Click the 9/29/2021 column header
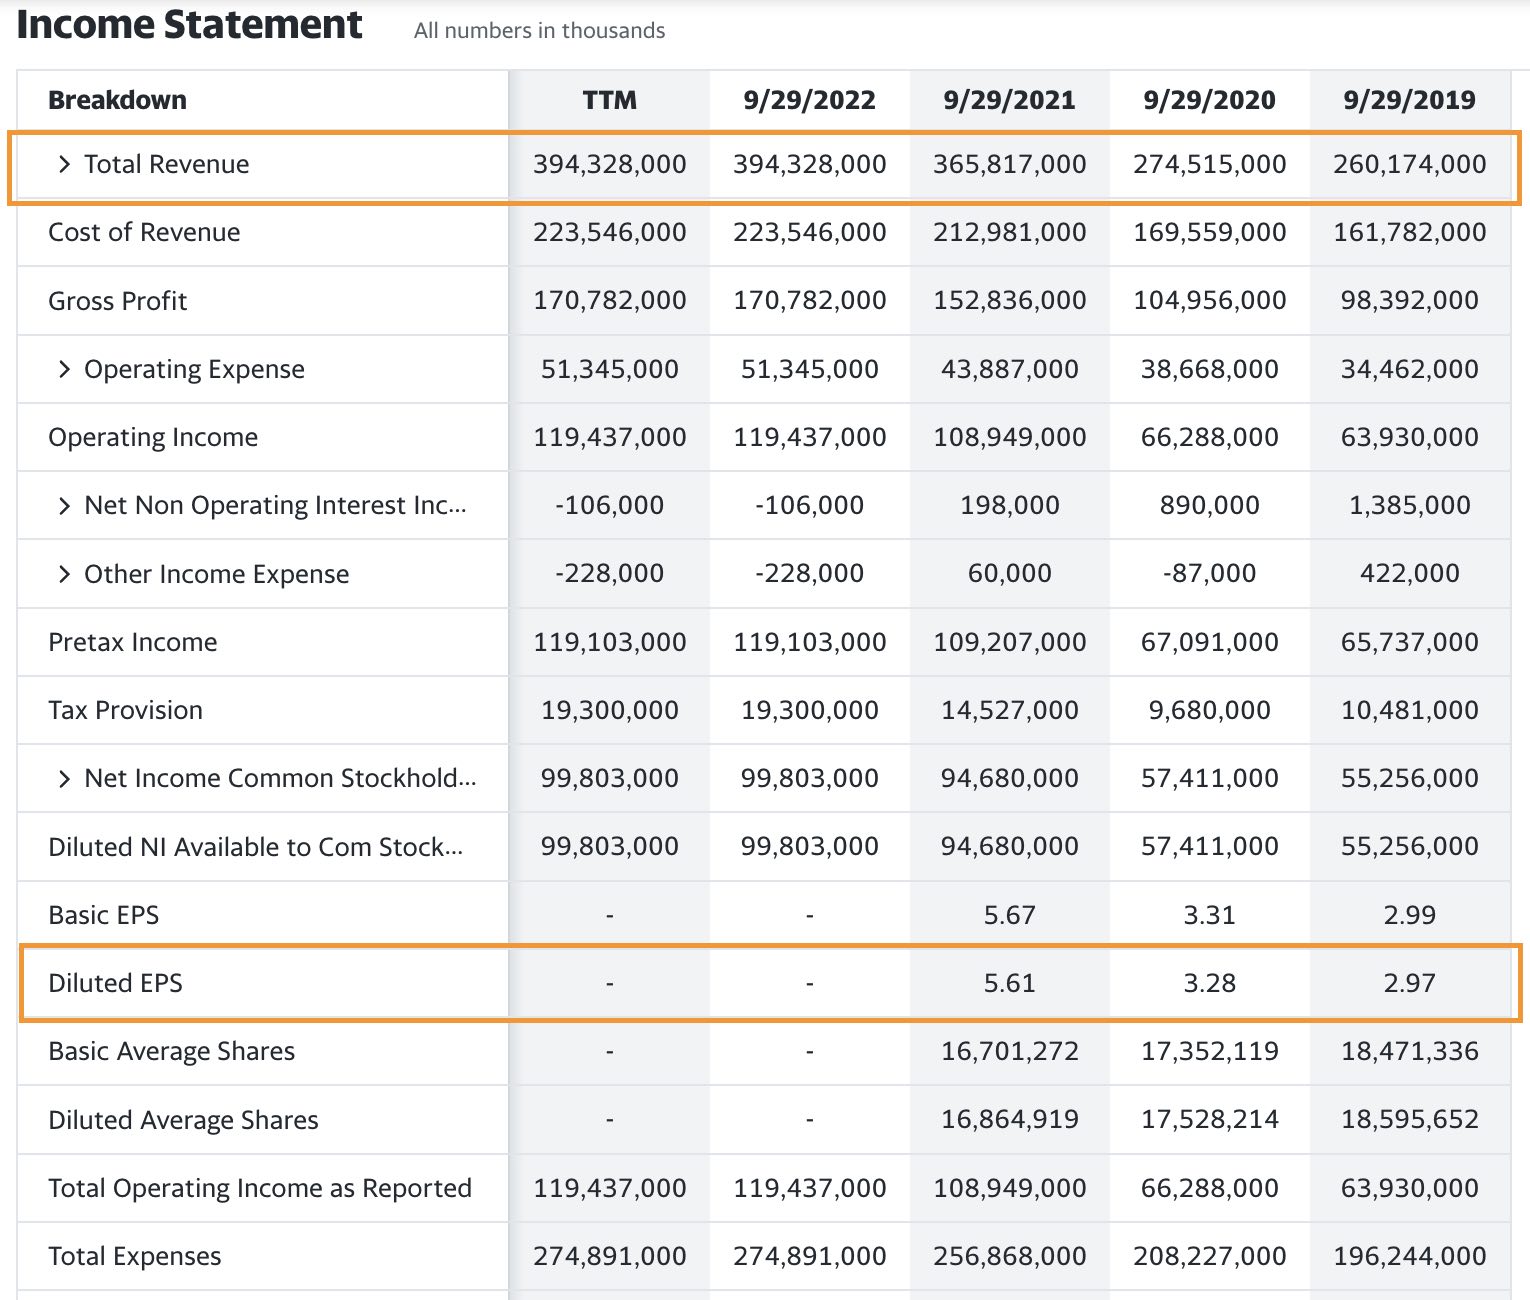The height and width of the screenshot is (1300, 1530). pos(1008,99)
